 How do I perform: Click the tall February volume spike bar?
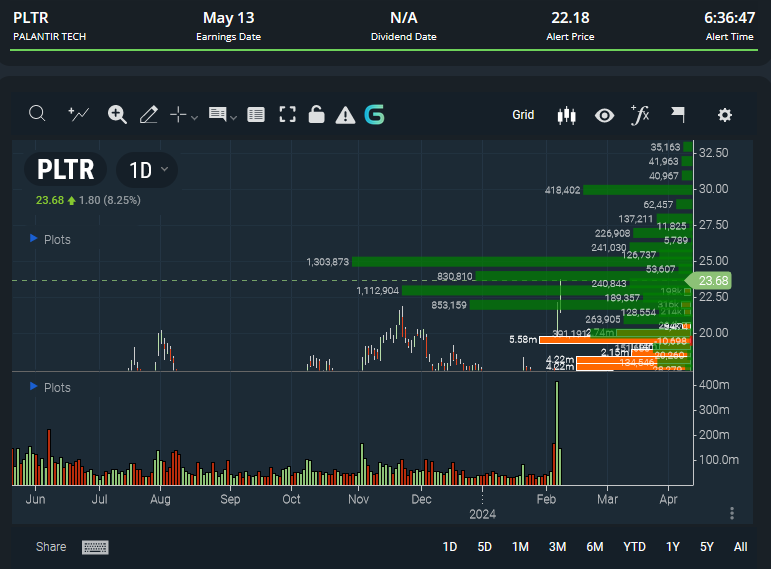tap(557, 433)
